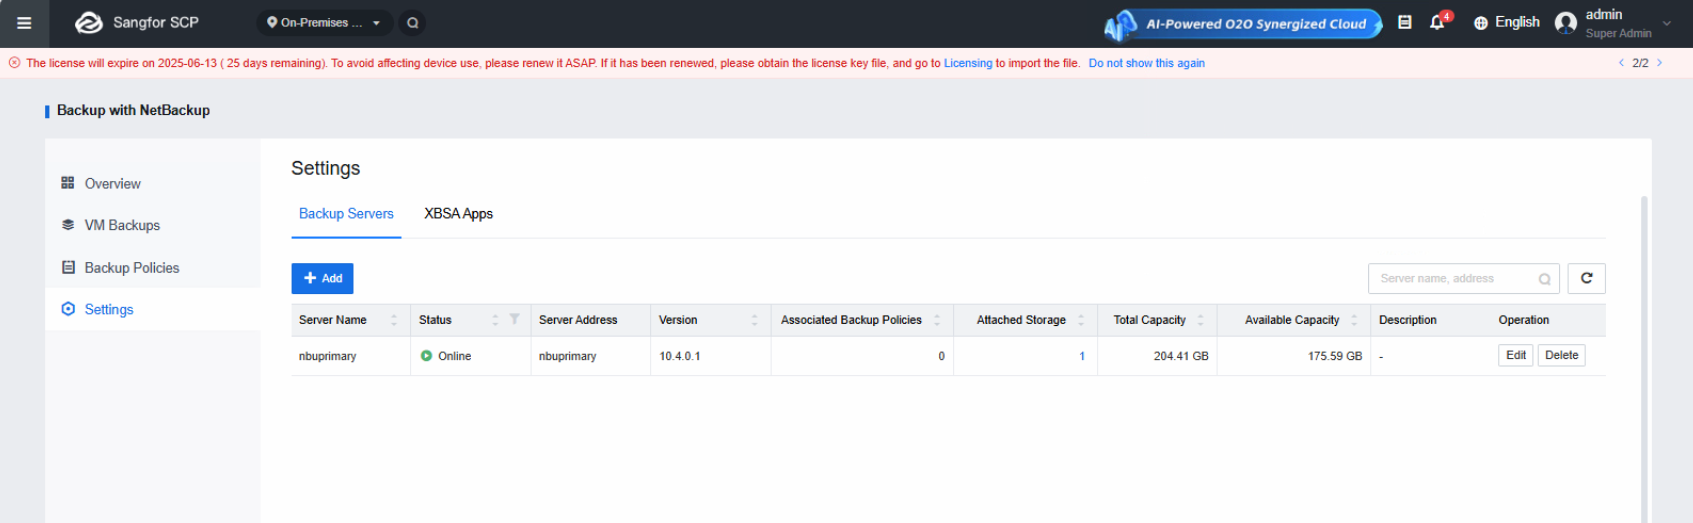Refresh the backup servers list

point(1586,278)
